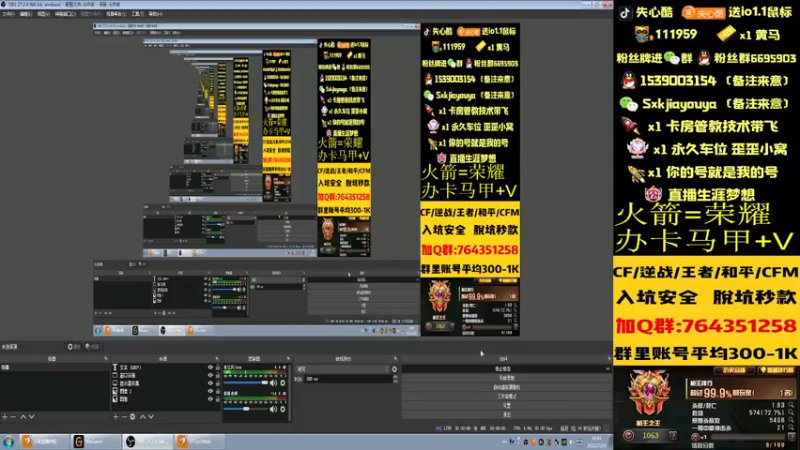Pop out the Sources dock panel
800x450 pixels.
click(217, 359)
